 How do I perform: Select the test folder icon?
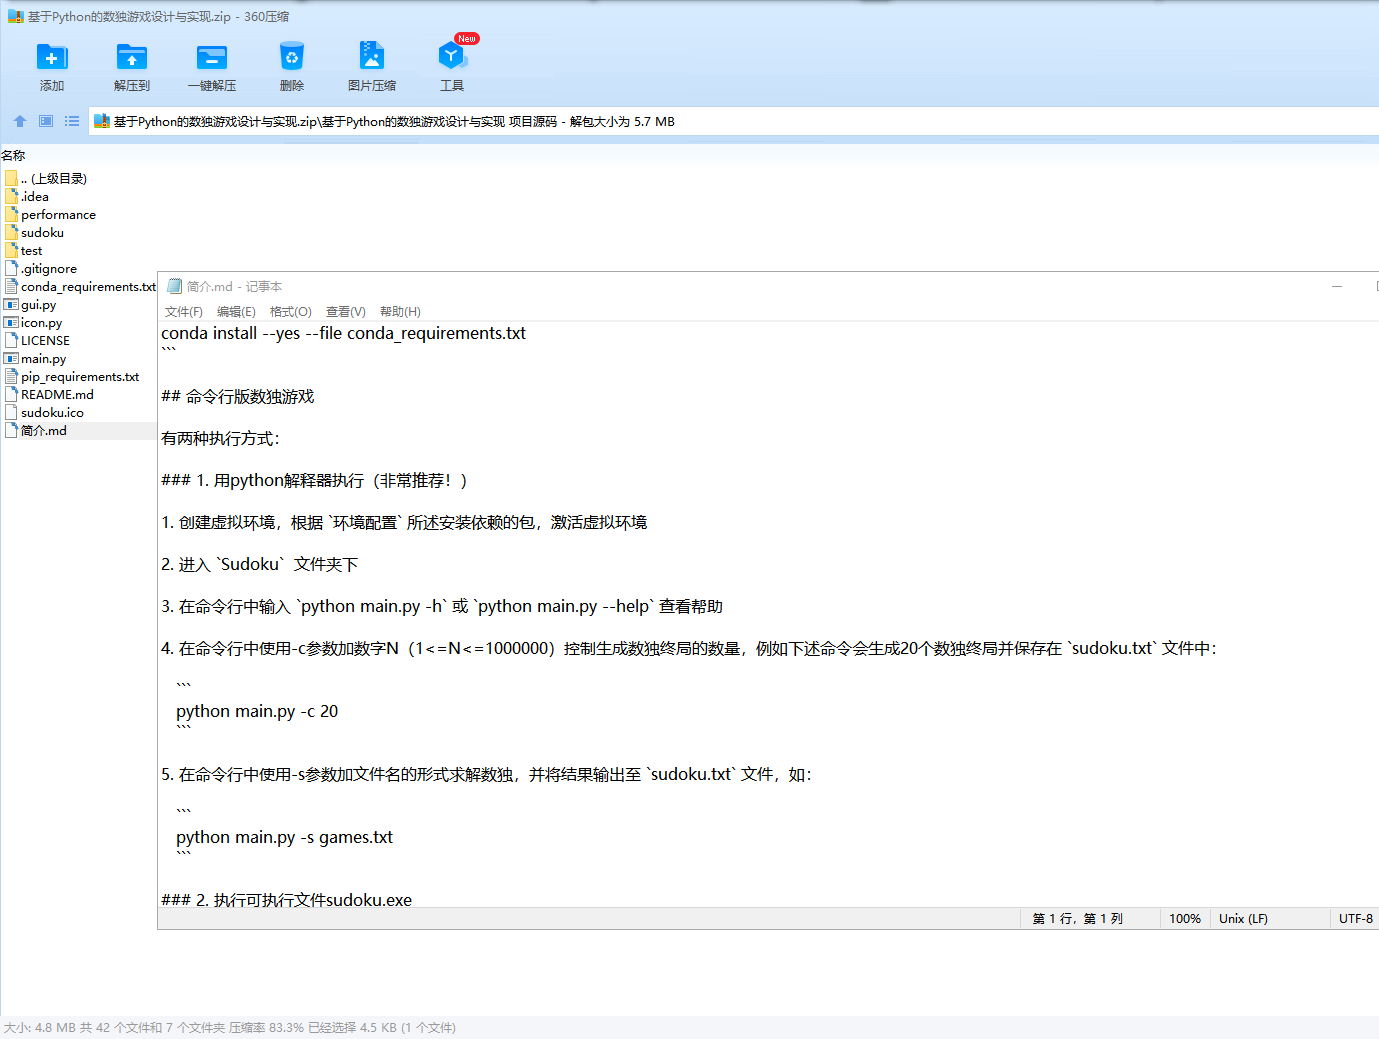pyautogui.click(x=12, y=250)
